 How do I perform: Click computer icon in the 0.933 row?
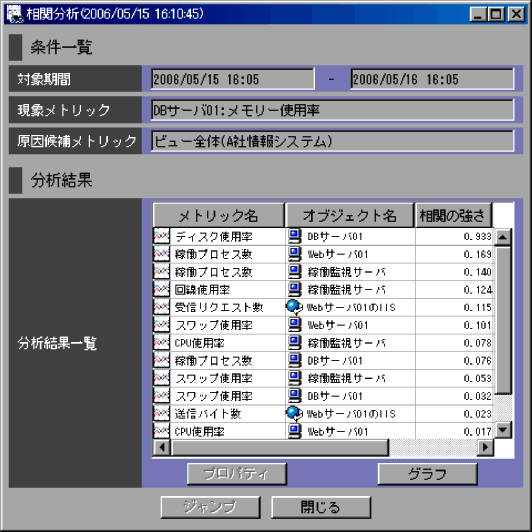[294, 236]
